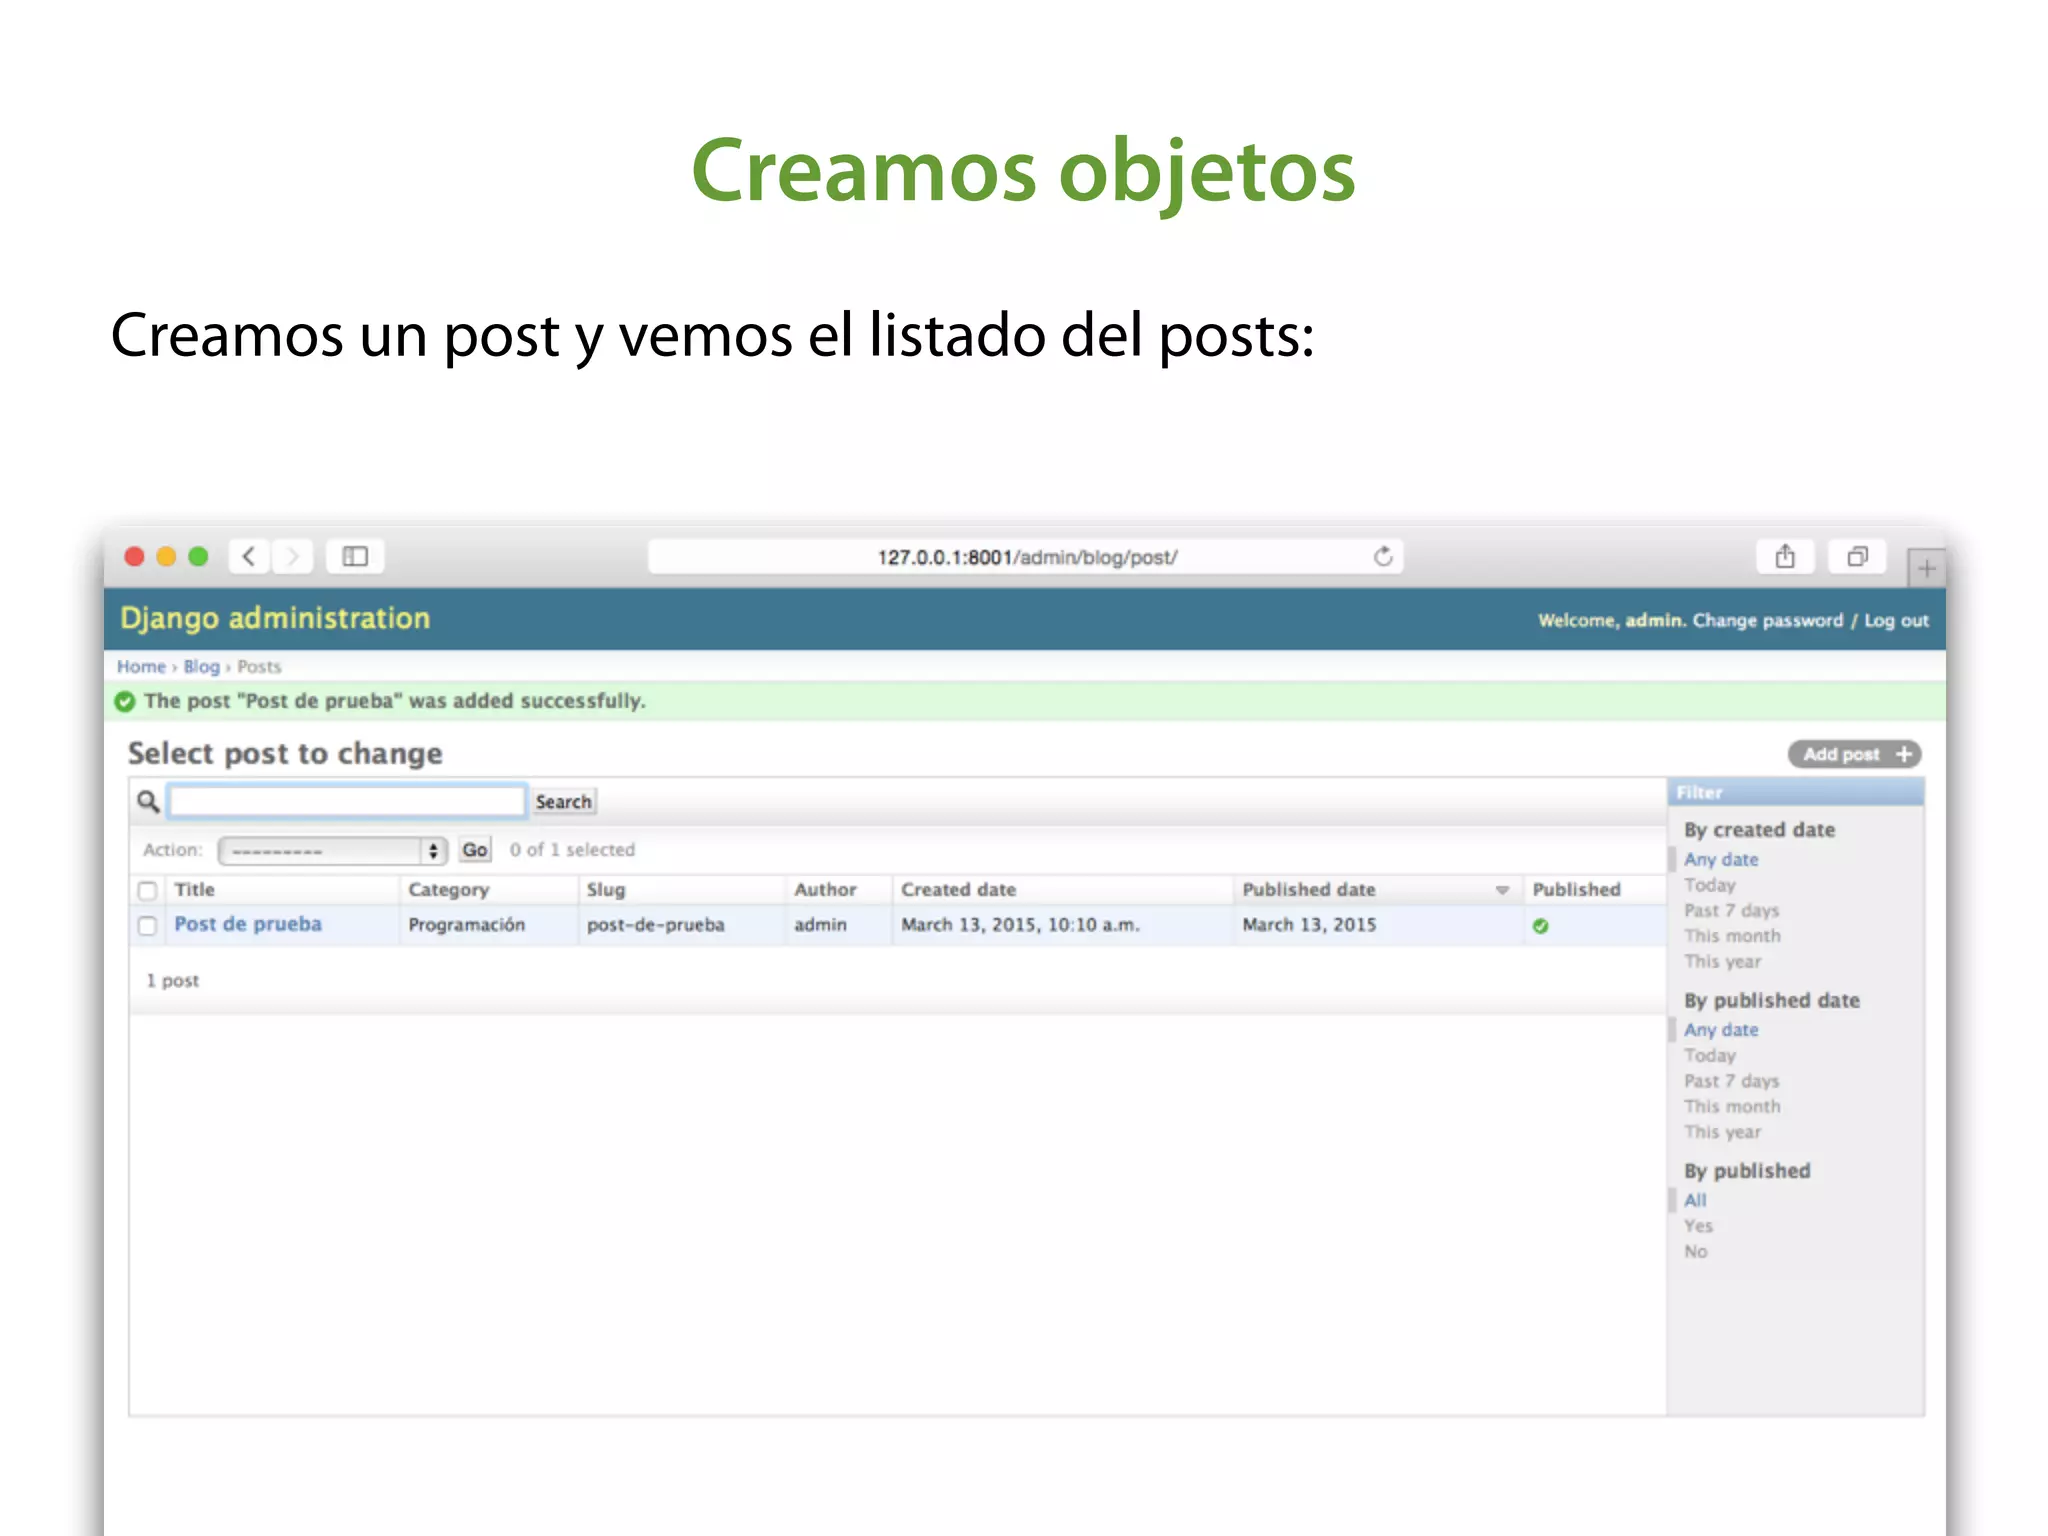Show all tabs with the tab overview icon
The image size is (2048, 1536).
point(1857,556)
